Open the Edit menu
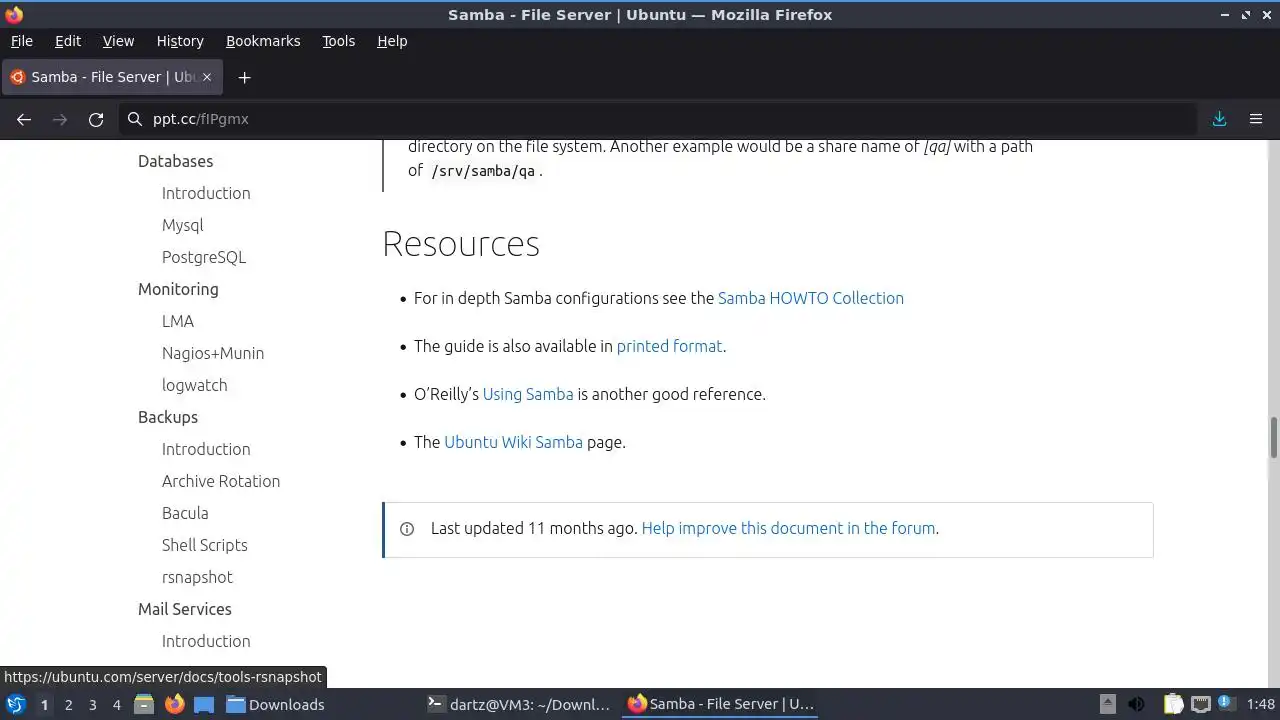Viewport: 1280px width, 720px height. tap(68, 41)
